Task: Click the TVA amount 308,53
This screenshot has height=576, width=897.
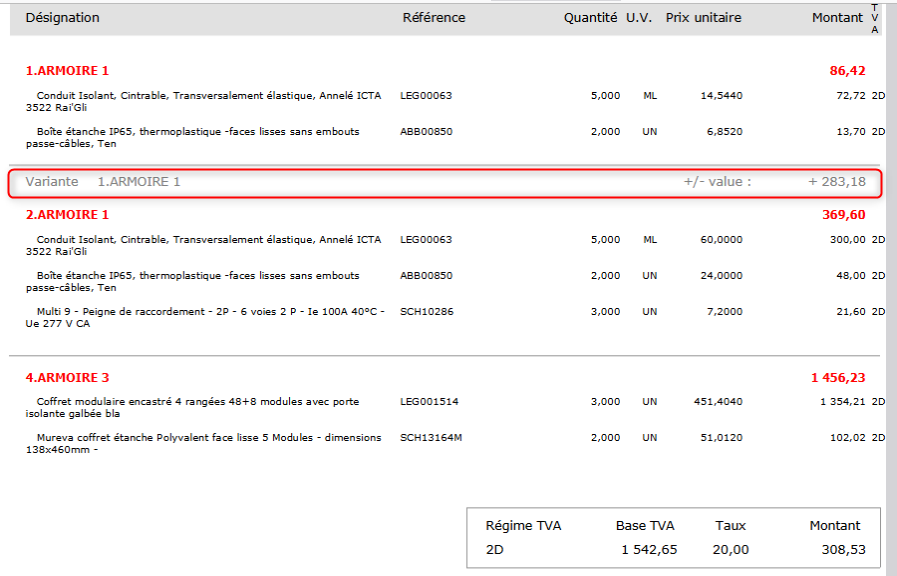Action: coord(843,550)
